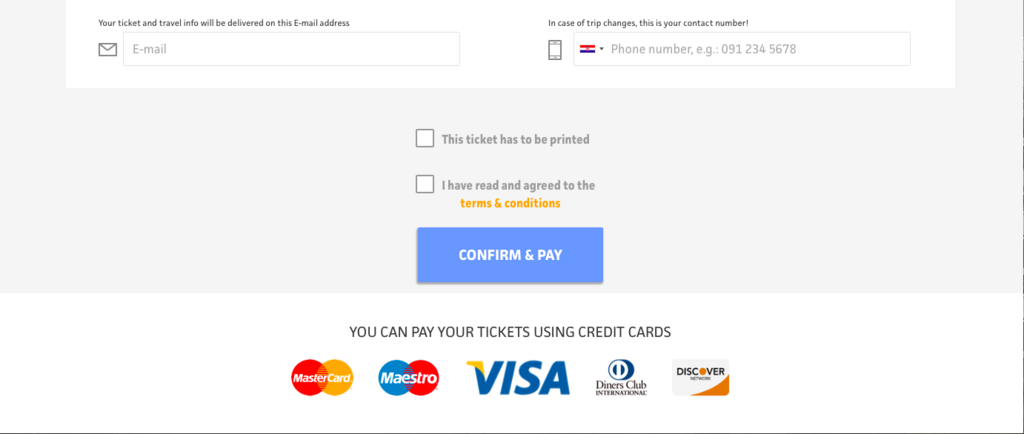1024x434 pixels.
Task: Click the Diners Club International logo
Action: coord(621,377)
